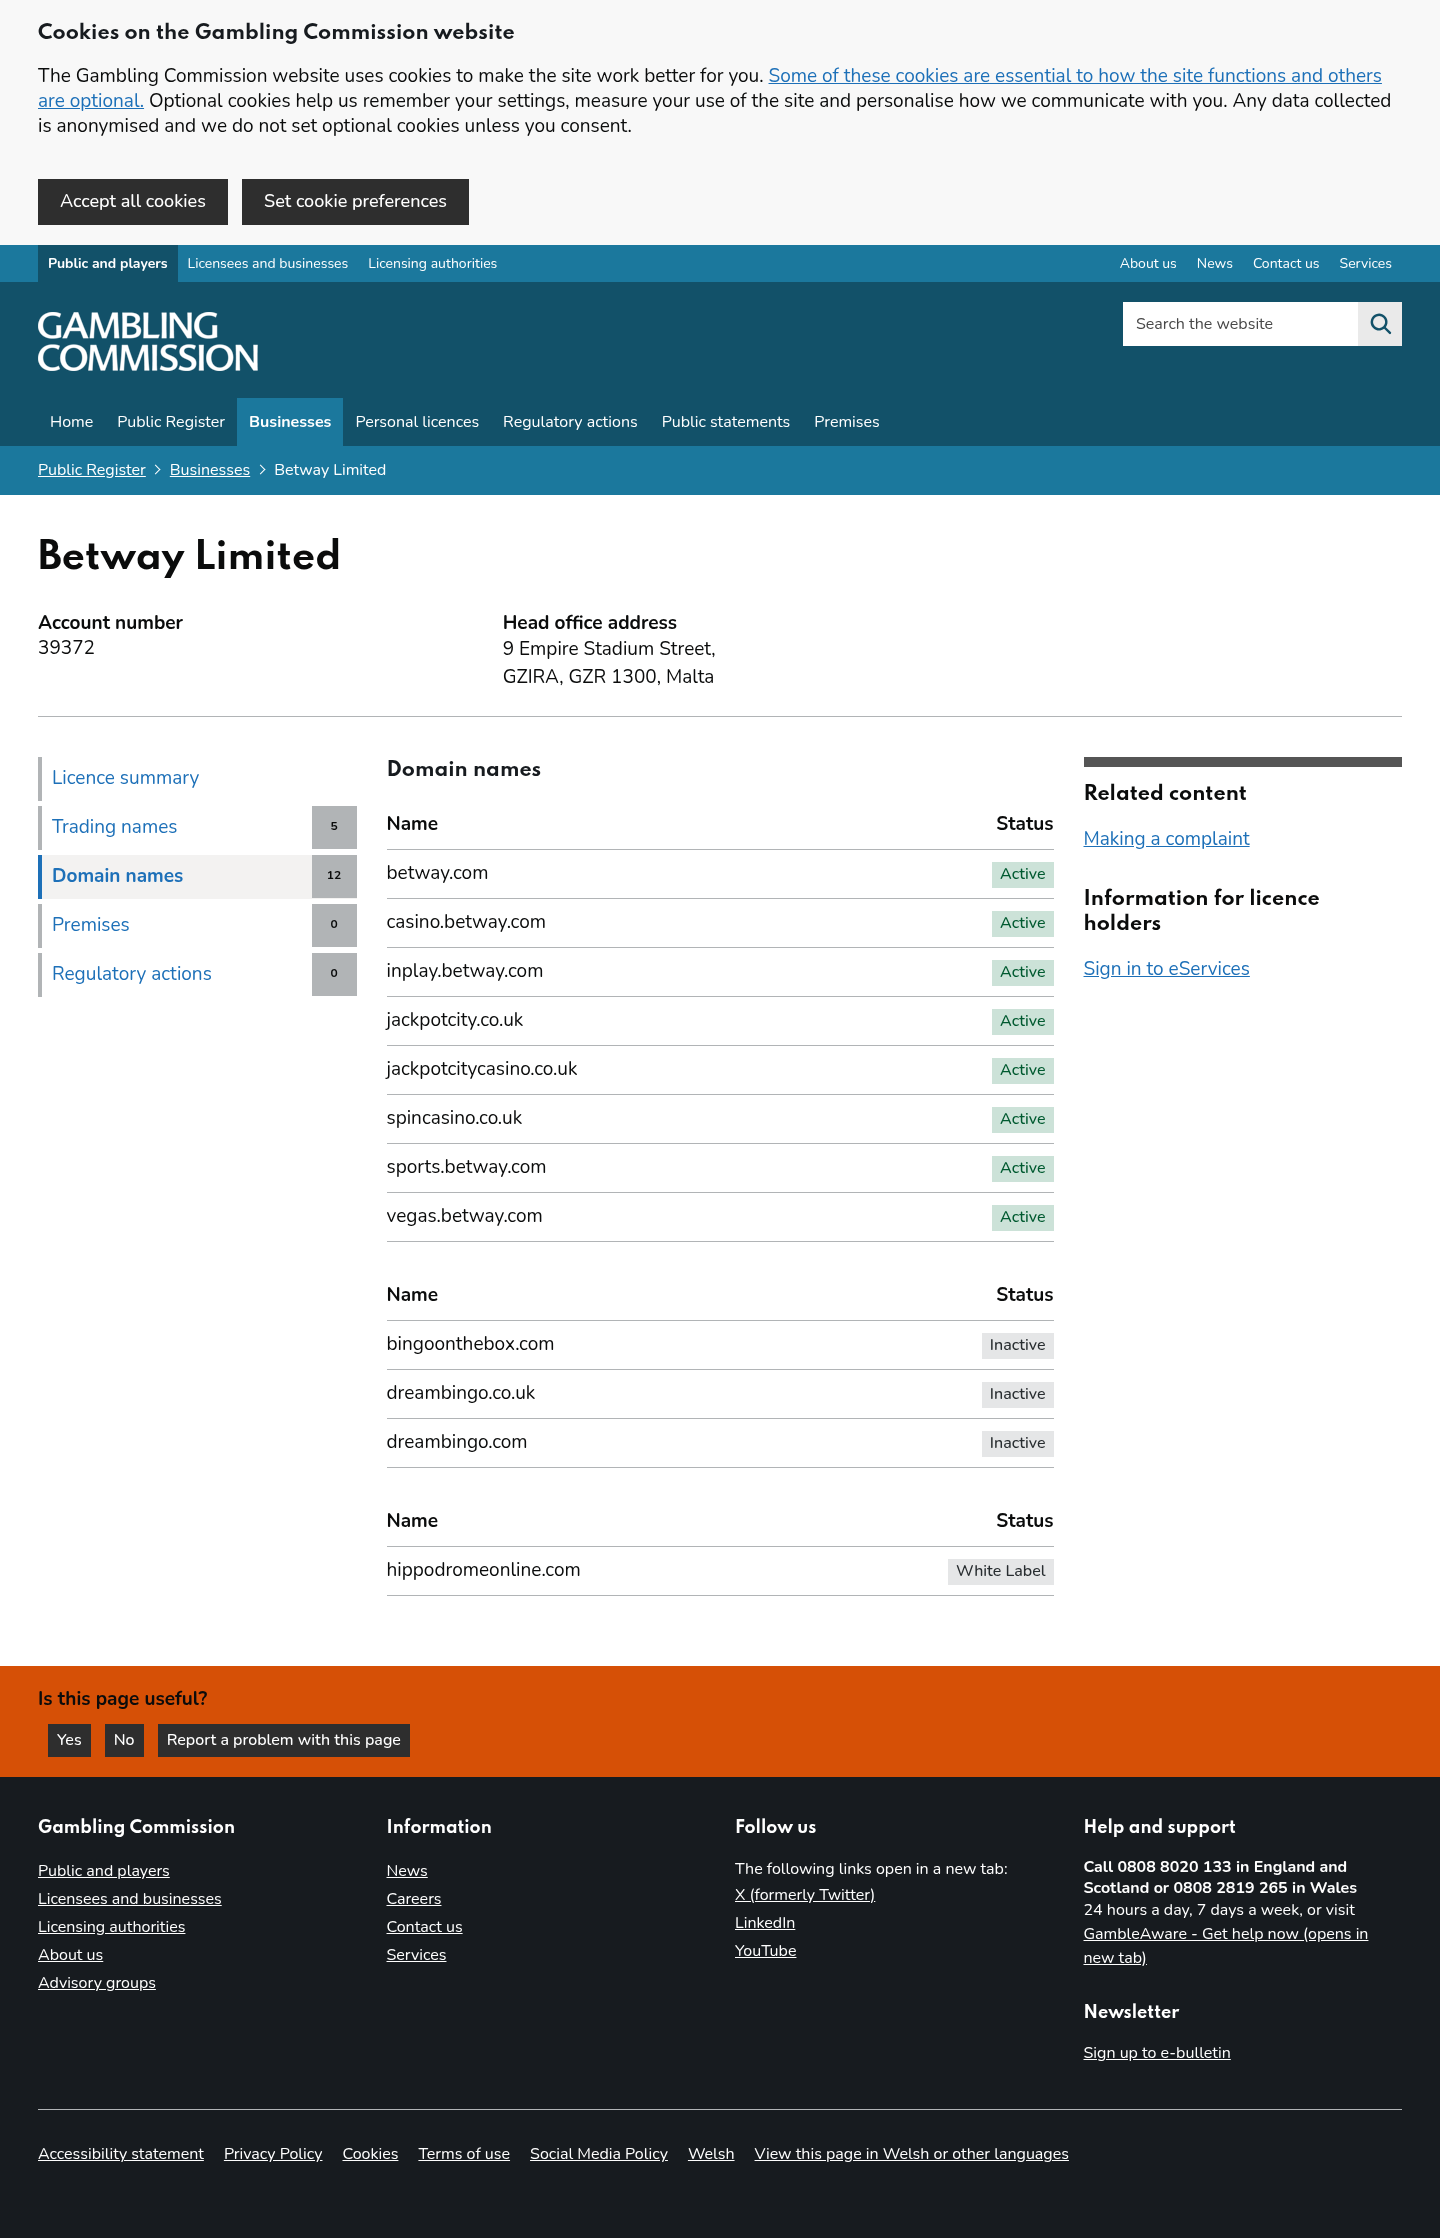The width and height of the screenshot is (1440, 2238).
Task: Click dreambingo.co.uk domain text
Action: pyautogui.click(x=461, y=1393)
